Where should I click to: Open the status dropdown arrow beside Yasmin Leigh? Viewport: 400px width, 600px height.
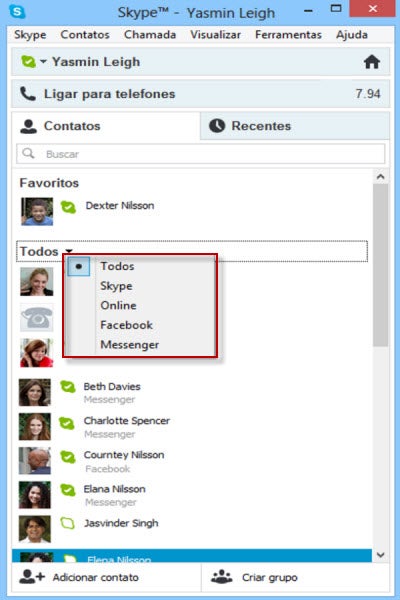point(43,61)
